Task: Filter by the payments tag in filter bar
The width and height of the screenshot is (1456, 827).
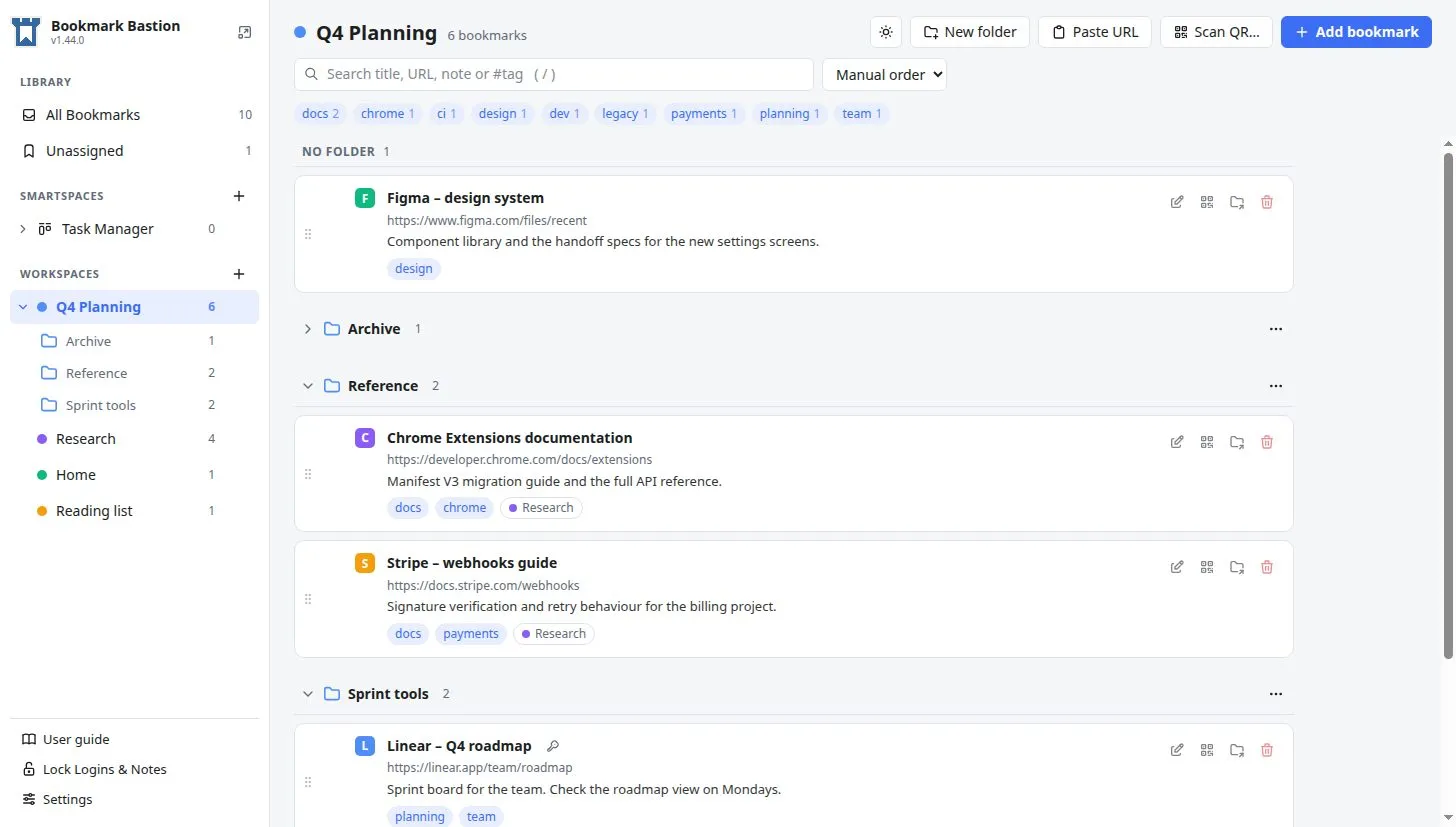Action: (704, 114)
